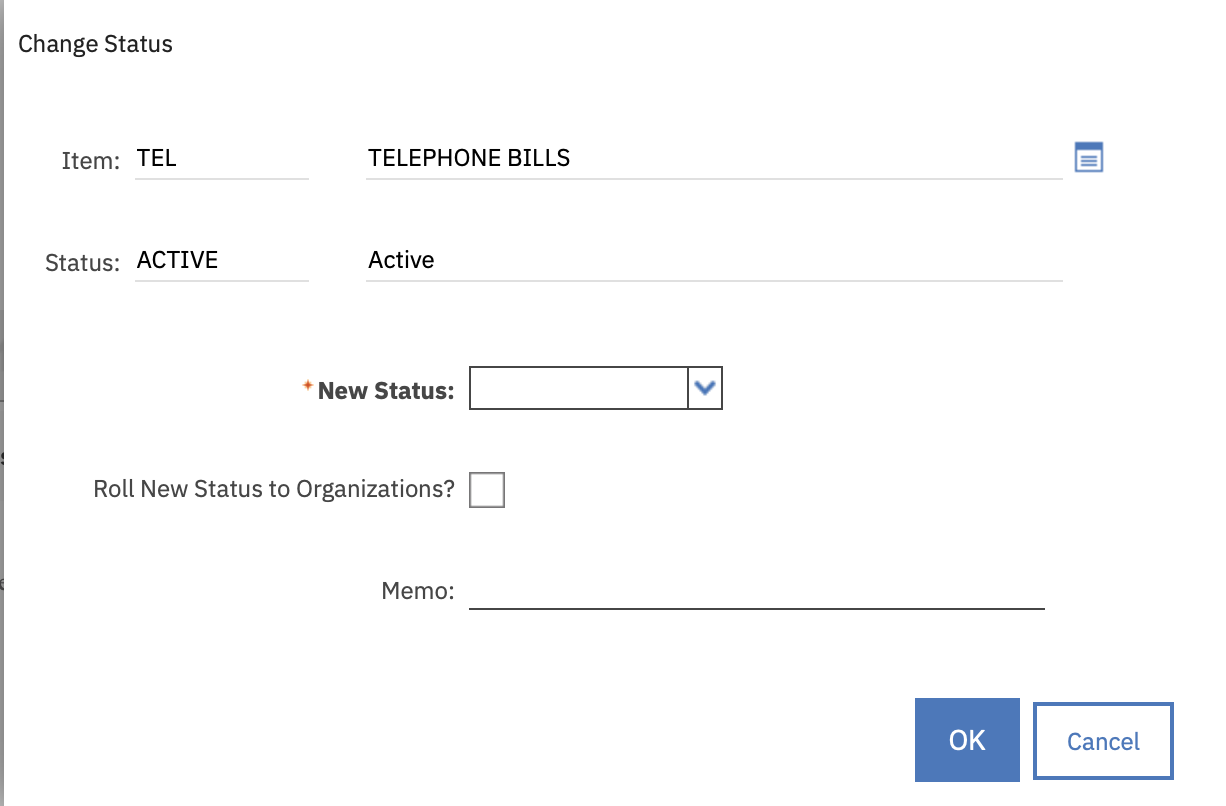1226x806 pixels.
Task: Click the Status: label
Action: [x=82, y=263]
